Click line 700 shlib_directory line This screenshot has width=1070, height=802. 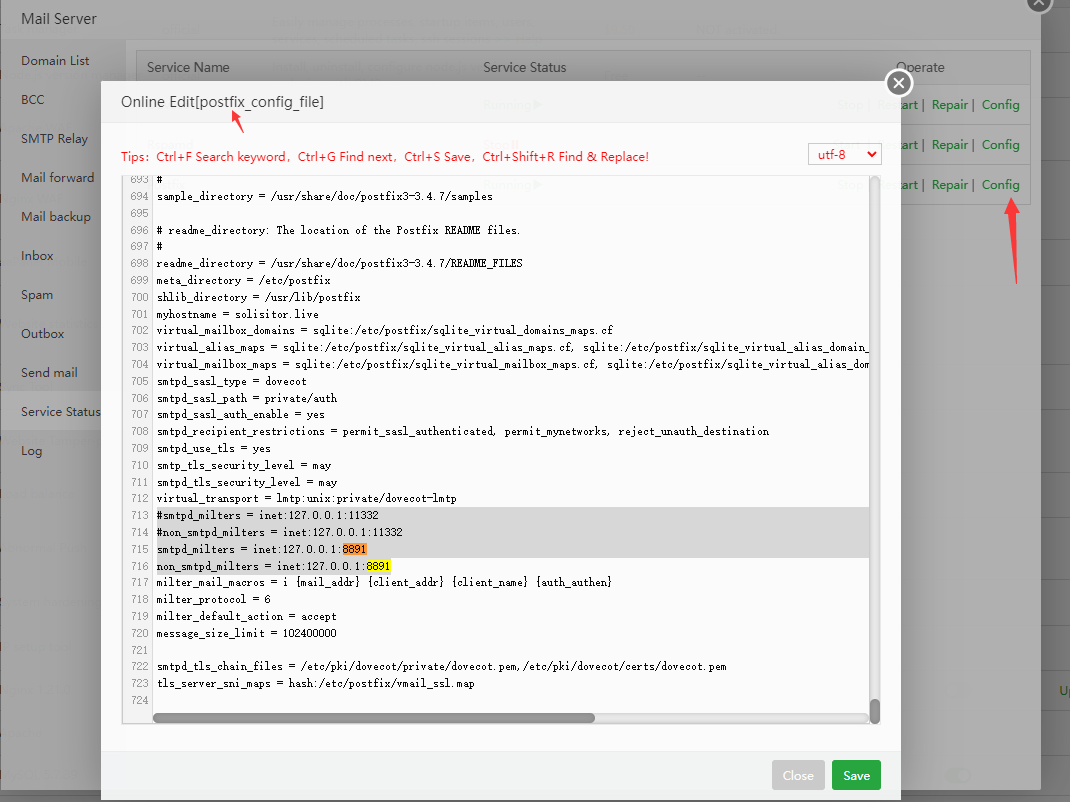259,298
